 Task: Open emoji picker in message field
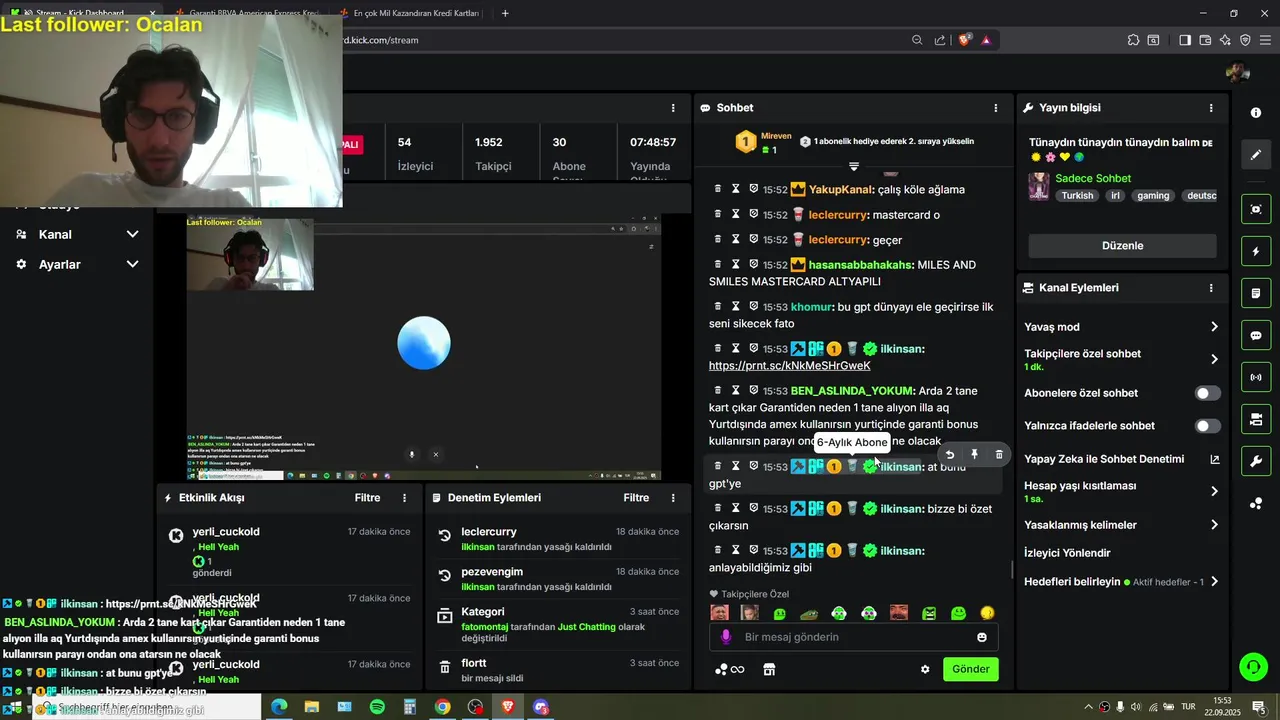[x=982, y=637]
